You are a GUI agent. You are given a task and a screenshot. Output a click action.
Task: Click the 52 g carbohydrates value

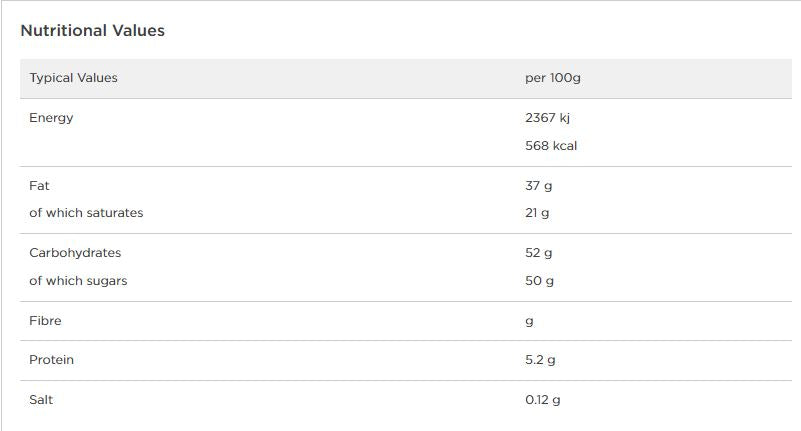coord(538,253)
